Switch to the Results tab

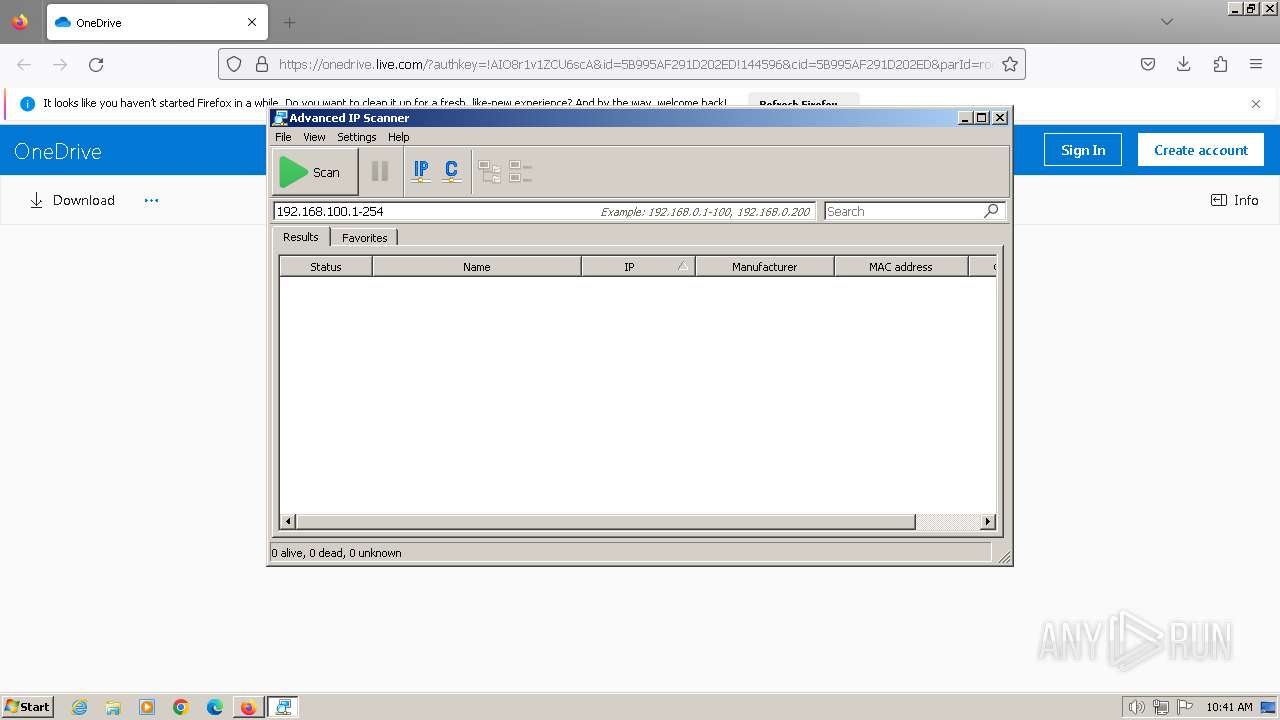click(300, 237)
